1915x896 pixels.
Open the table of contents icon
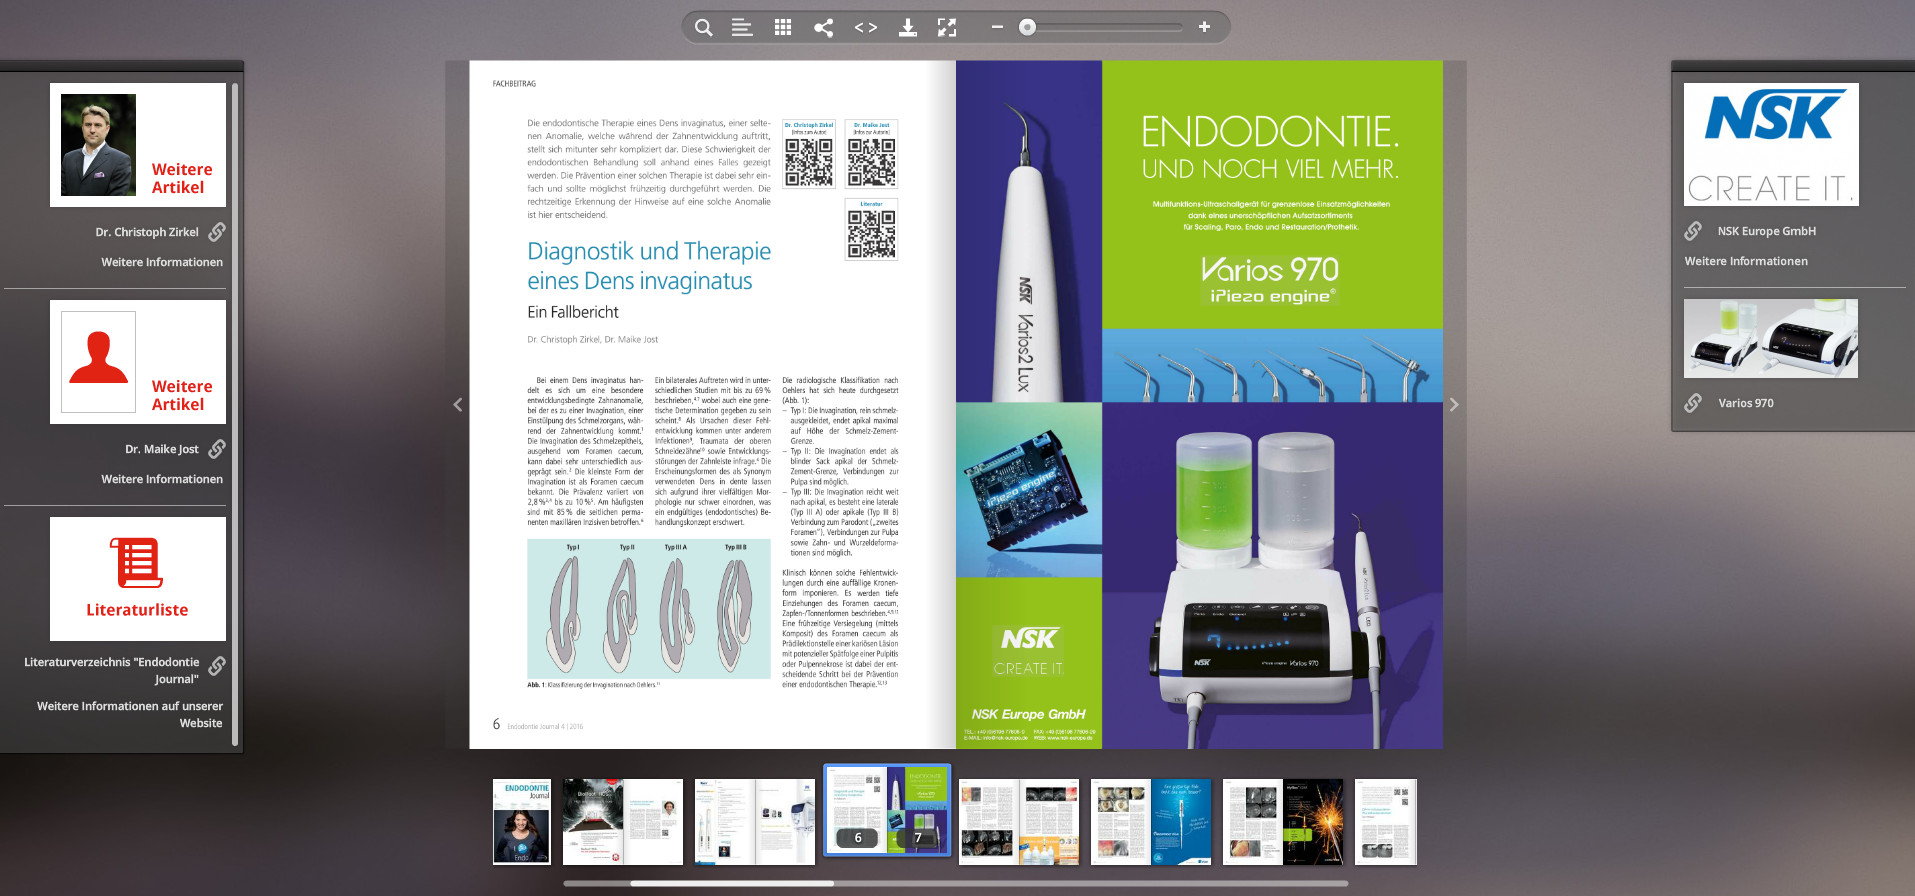742,28
